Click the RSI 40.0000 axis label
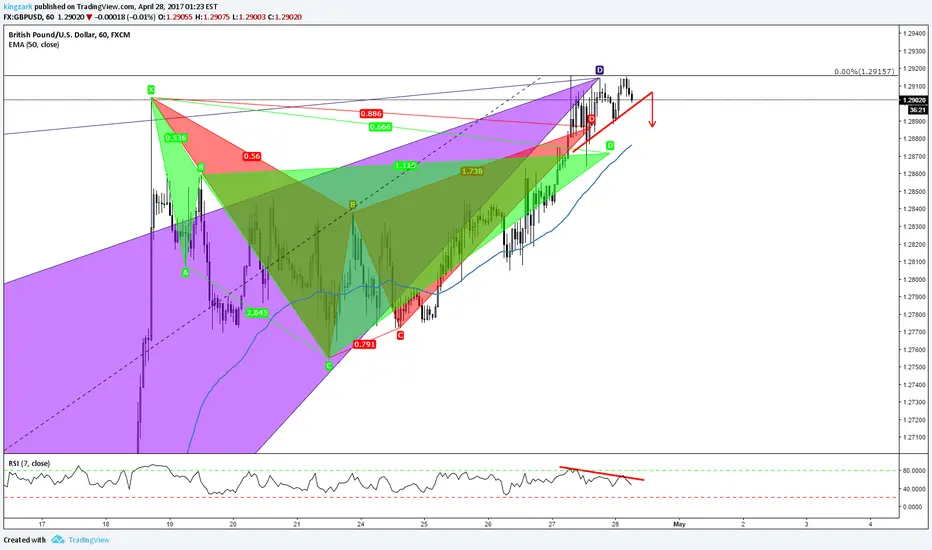This screenshot has width=932, height=550. pos(914,489)
